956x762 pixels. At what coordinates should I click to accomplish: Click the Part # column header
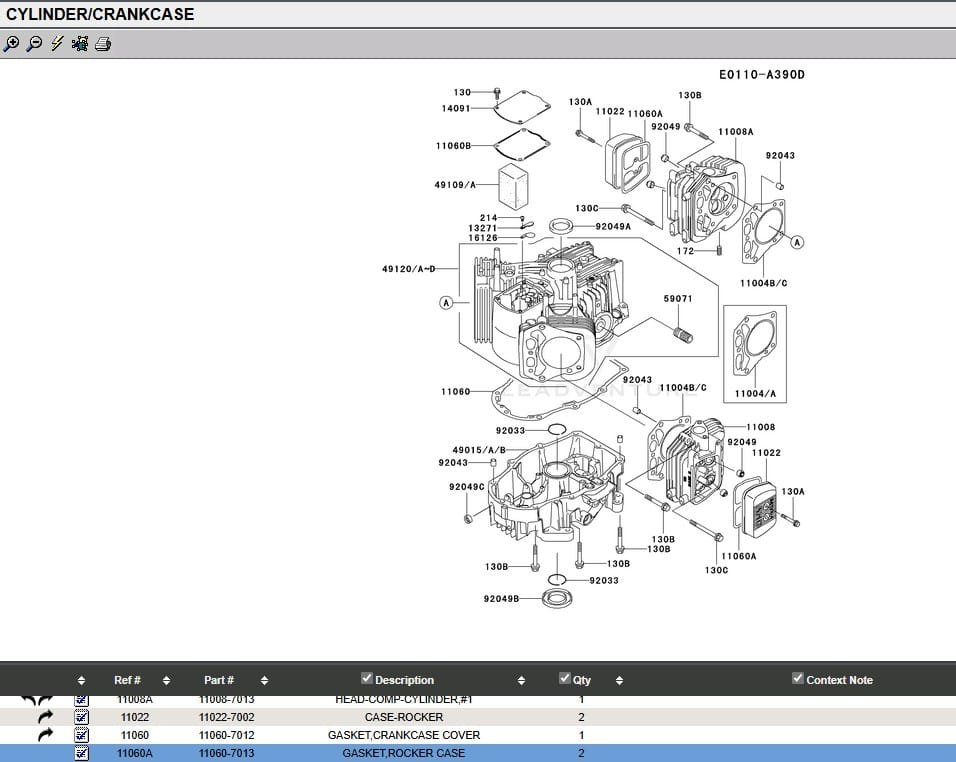[x=219, y=680]
